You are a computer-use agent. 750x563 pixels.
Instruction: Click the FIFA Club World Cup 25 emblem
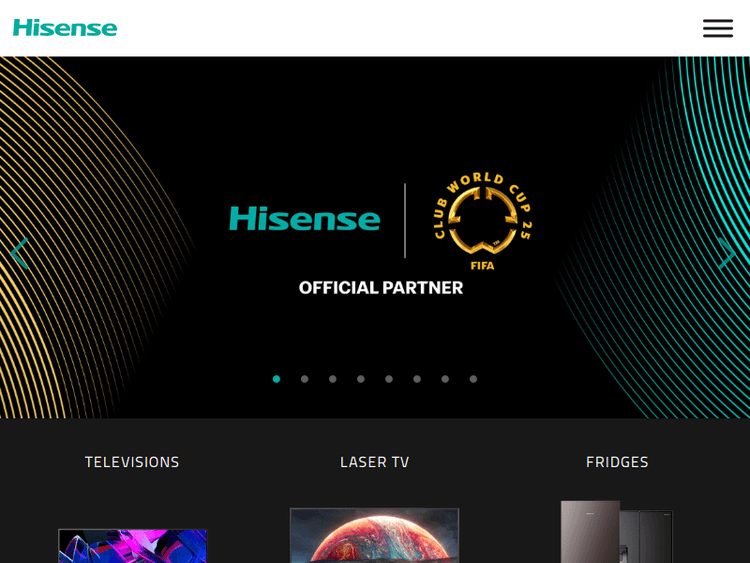click(482, 221)
